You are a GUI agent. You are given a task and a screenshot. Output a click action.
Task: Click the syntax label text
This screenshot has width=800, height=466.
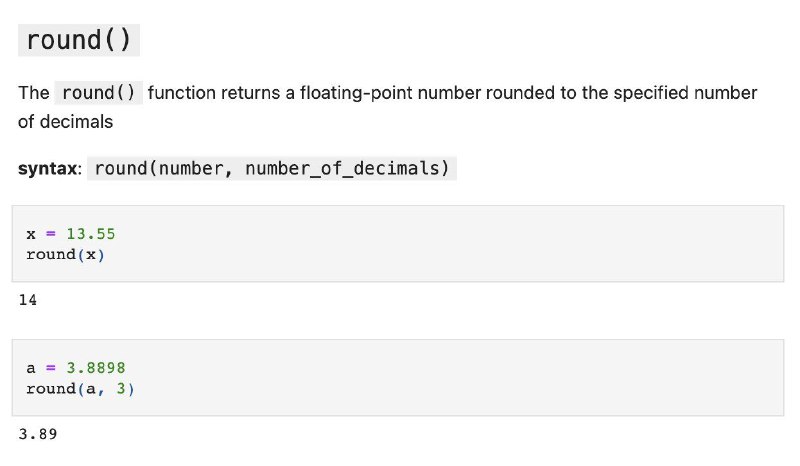click(49, 168)
